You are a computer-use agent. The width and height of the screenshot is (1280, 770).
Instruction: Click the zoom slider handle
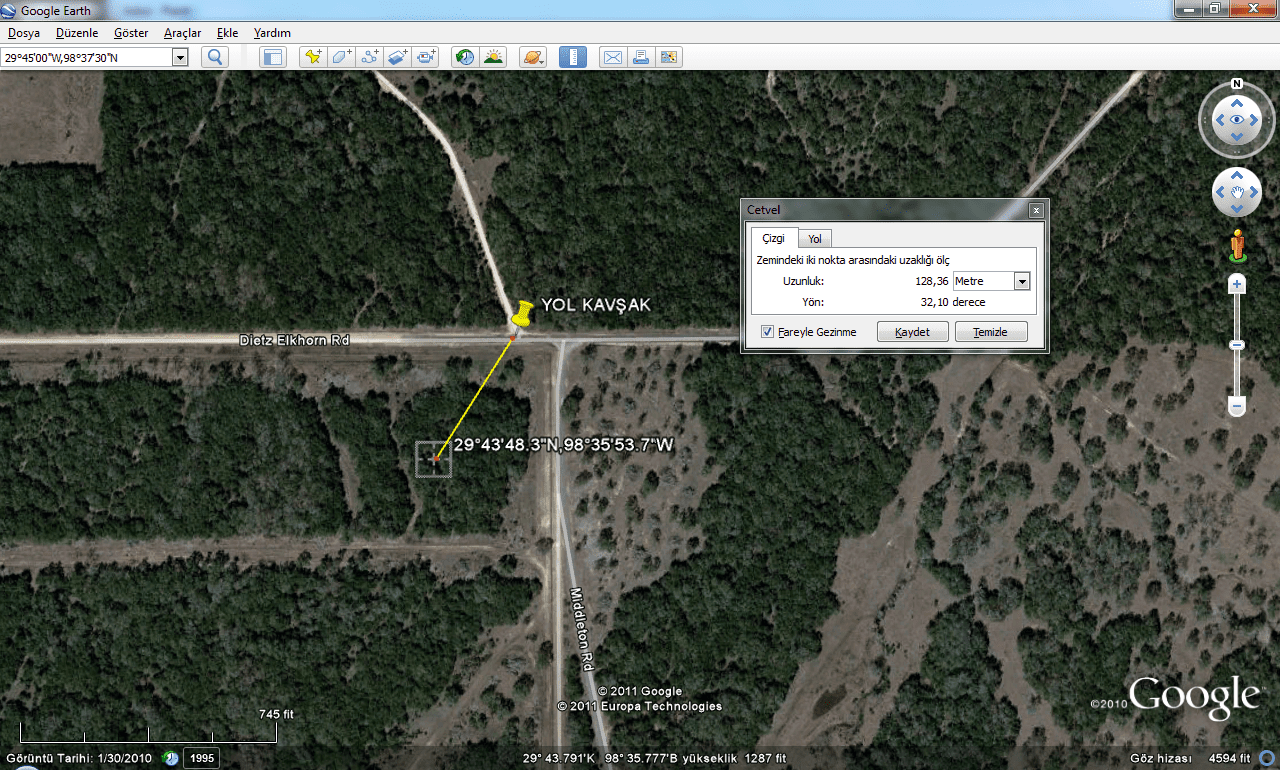pyautogui.click(x=1237, y=345)
